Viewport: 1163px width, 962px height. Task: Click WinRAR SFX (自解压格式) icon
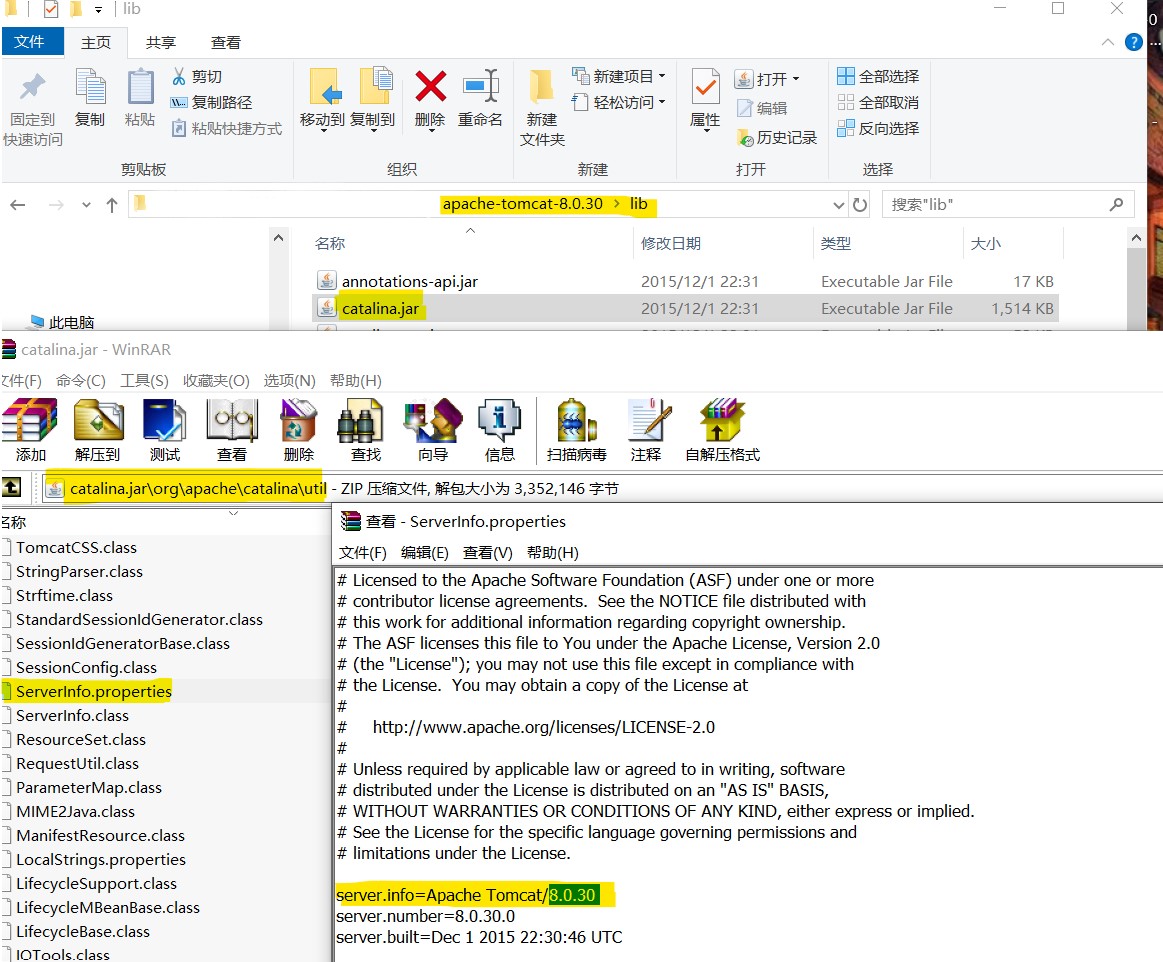point(722,430)
